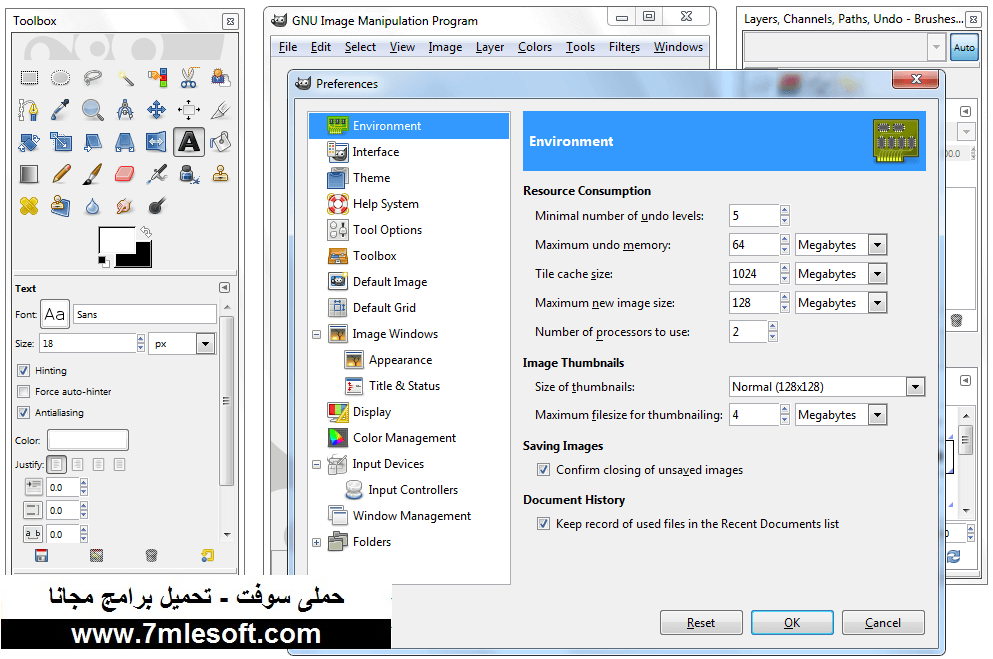Select the Measure compass tool
Viewport: 993px width, 659px height.
point(125,110)
